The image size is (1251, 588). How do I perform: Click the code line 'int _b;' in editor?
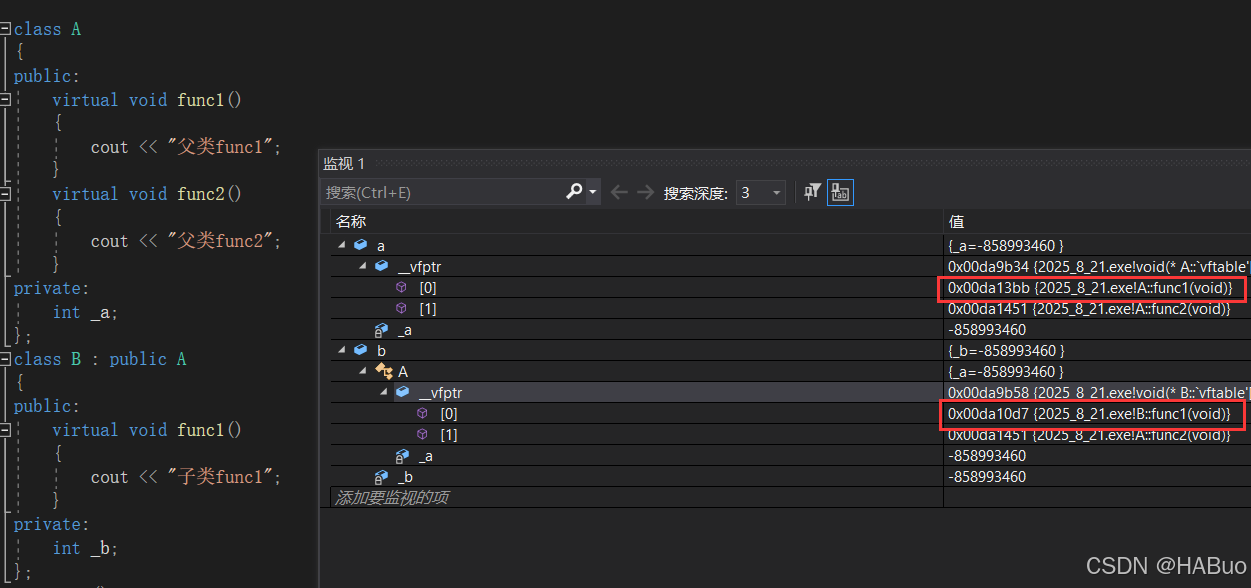click(x=86, y=548)
